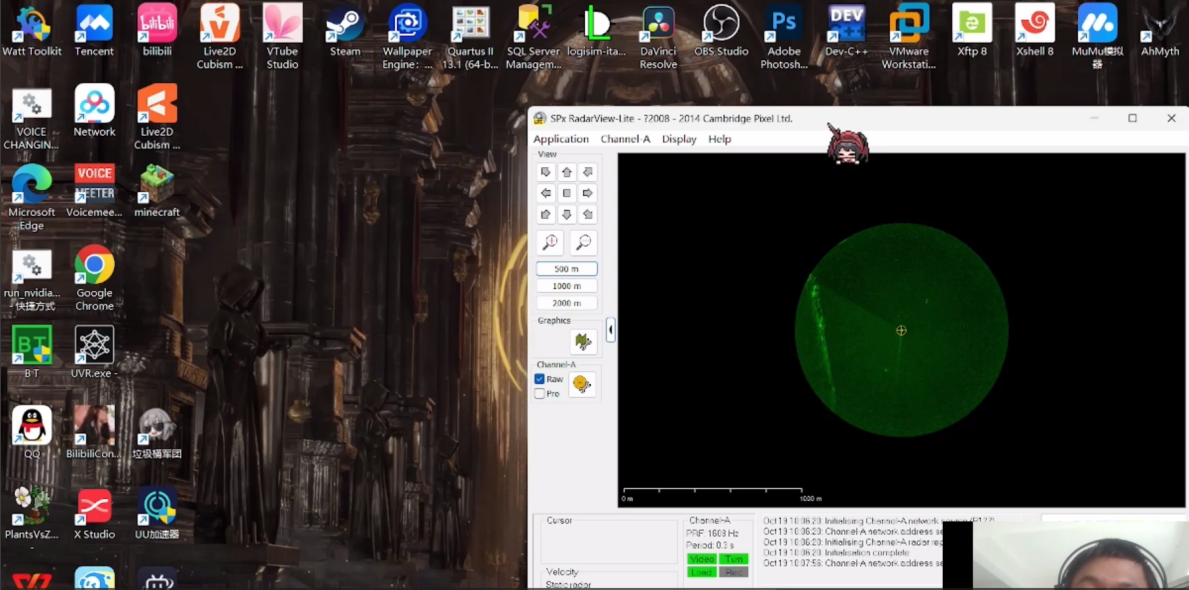This screenshot has height=590, width=1189.
Task: Open UU加速器 desktop shortcut
Action: [x=157, y=513]
